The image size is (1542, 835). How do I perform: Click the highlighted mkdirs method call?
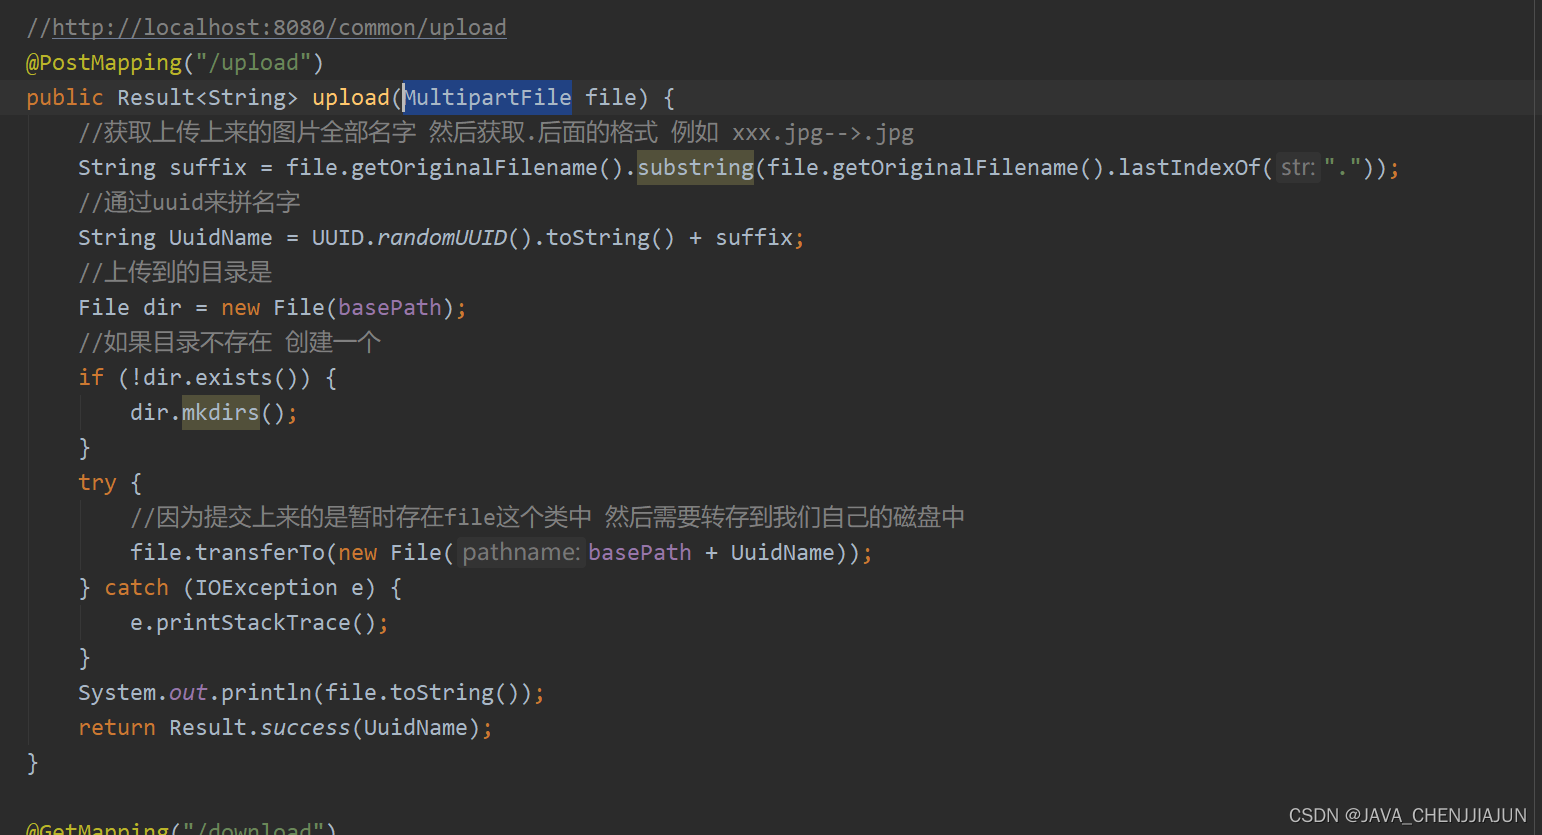221,412
